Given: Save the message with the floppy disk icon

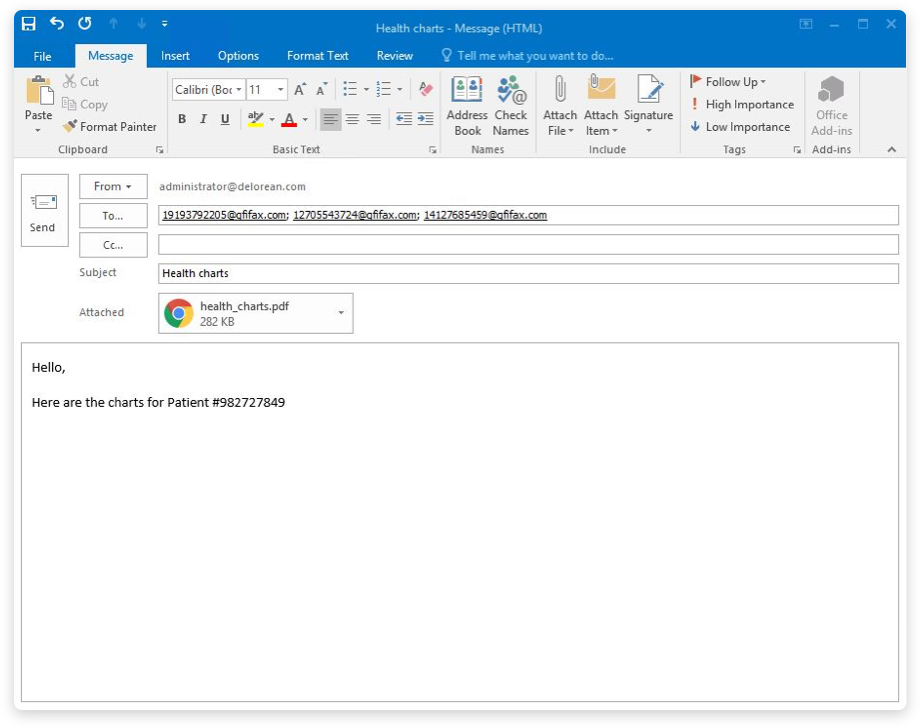Looking at the screenshot, I should coord(29,23).
